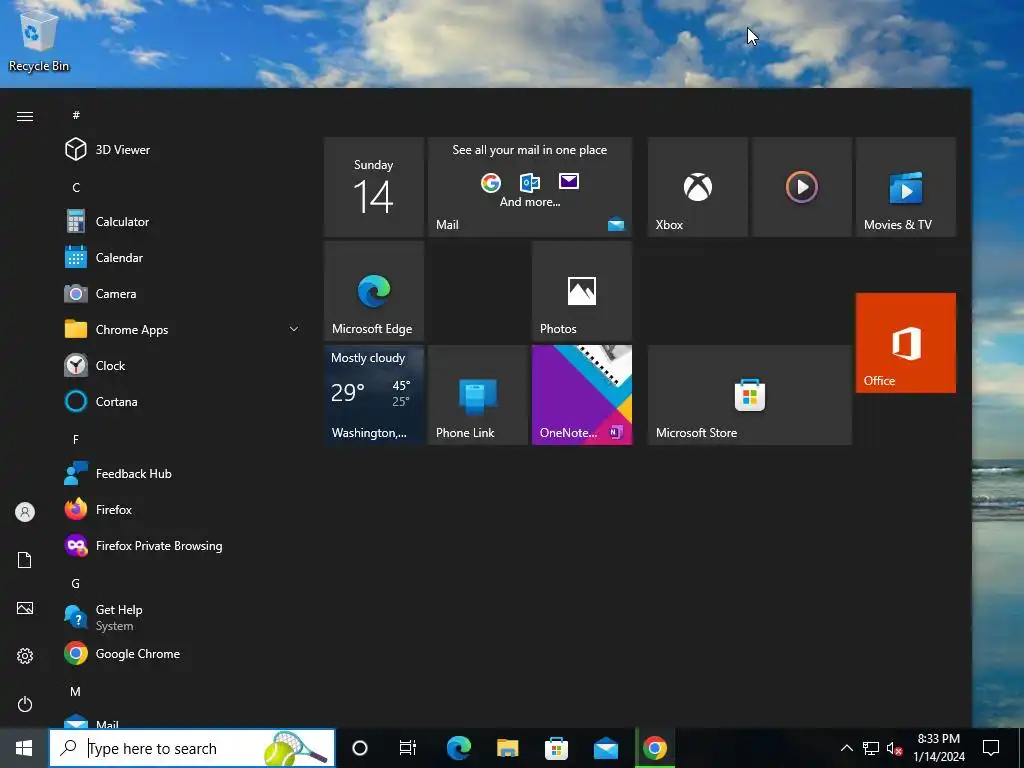1024x768 pixels.
Task: Open the Movies & TV tile
Action: click(x=906, y=187)
